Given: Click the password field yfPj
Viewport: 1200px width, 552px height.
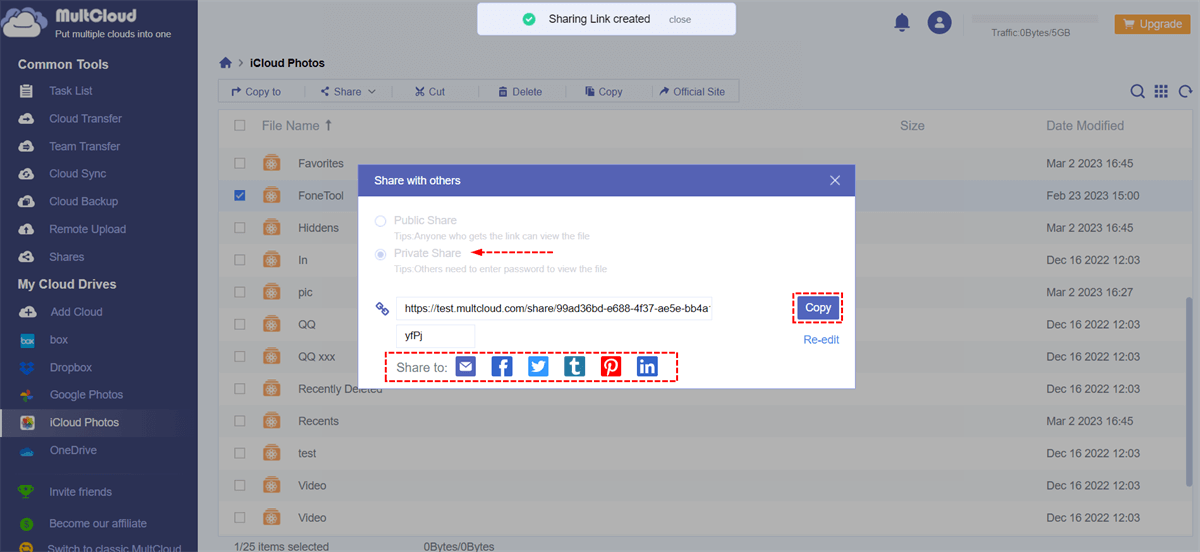Looking at the screenshot, I should pos(435,336).
